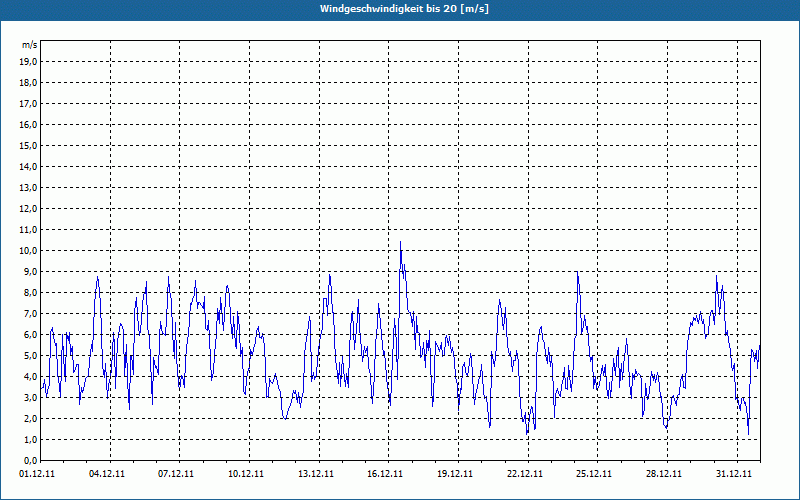The height and width of the screenshot is (500, 800).
Task: Click the chart title 'Windgeschwindigkeit bis 20 [m/s]'
Action: (404, 9)
